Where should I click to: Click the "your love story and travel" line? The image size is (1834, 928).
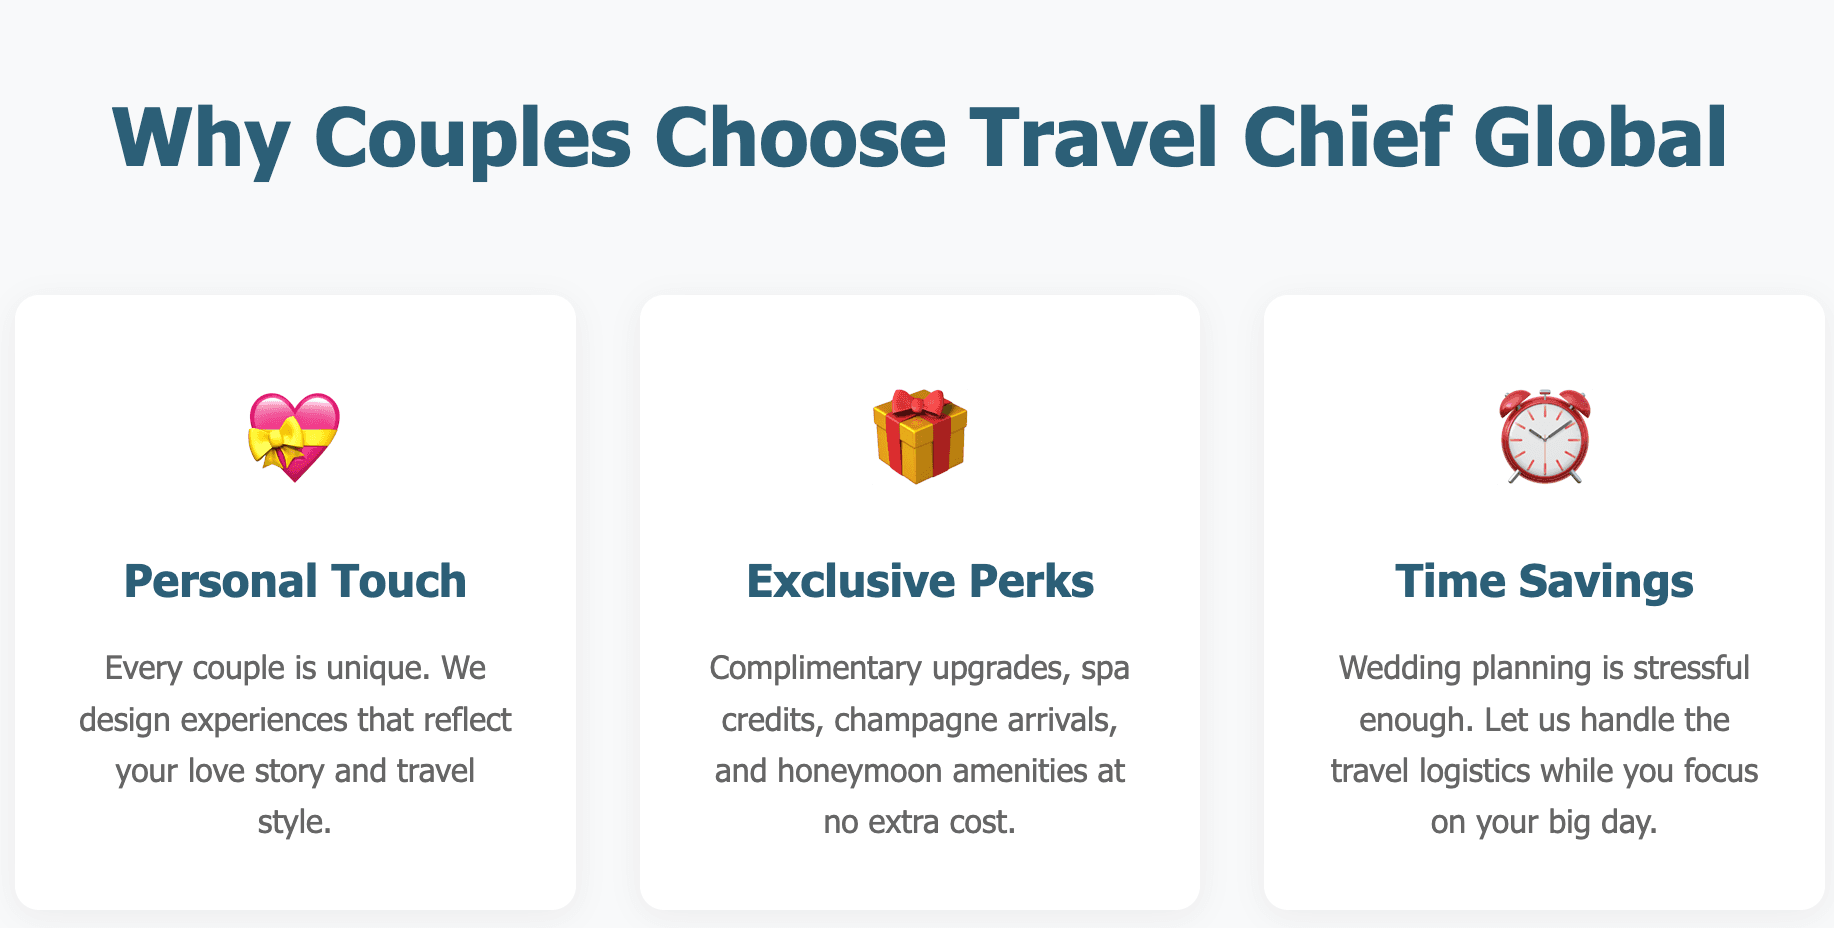coord(295,771)
